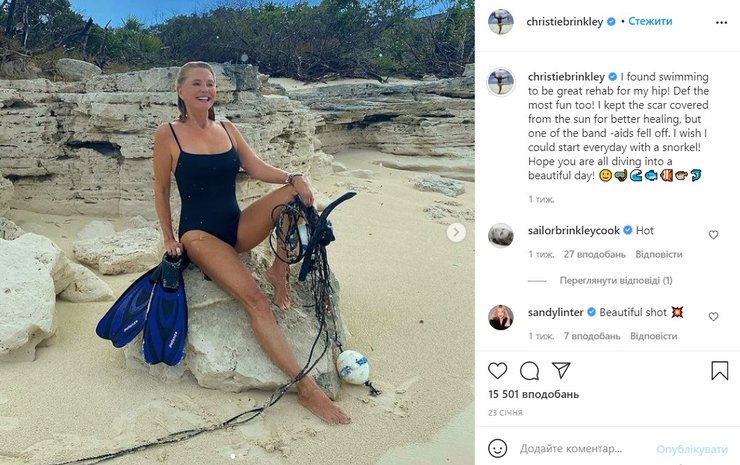The height and width of the screenshot is (465, 740).
Task: Go to next photo with carousel arrow
Action: [x=456, y=232]
